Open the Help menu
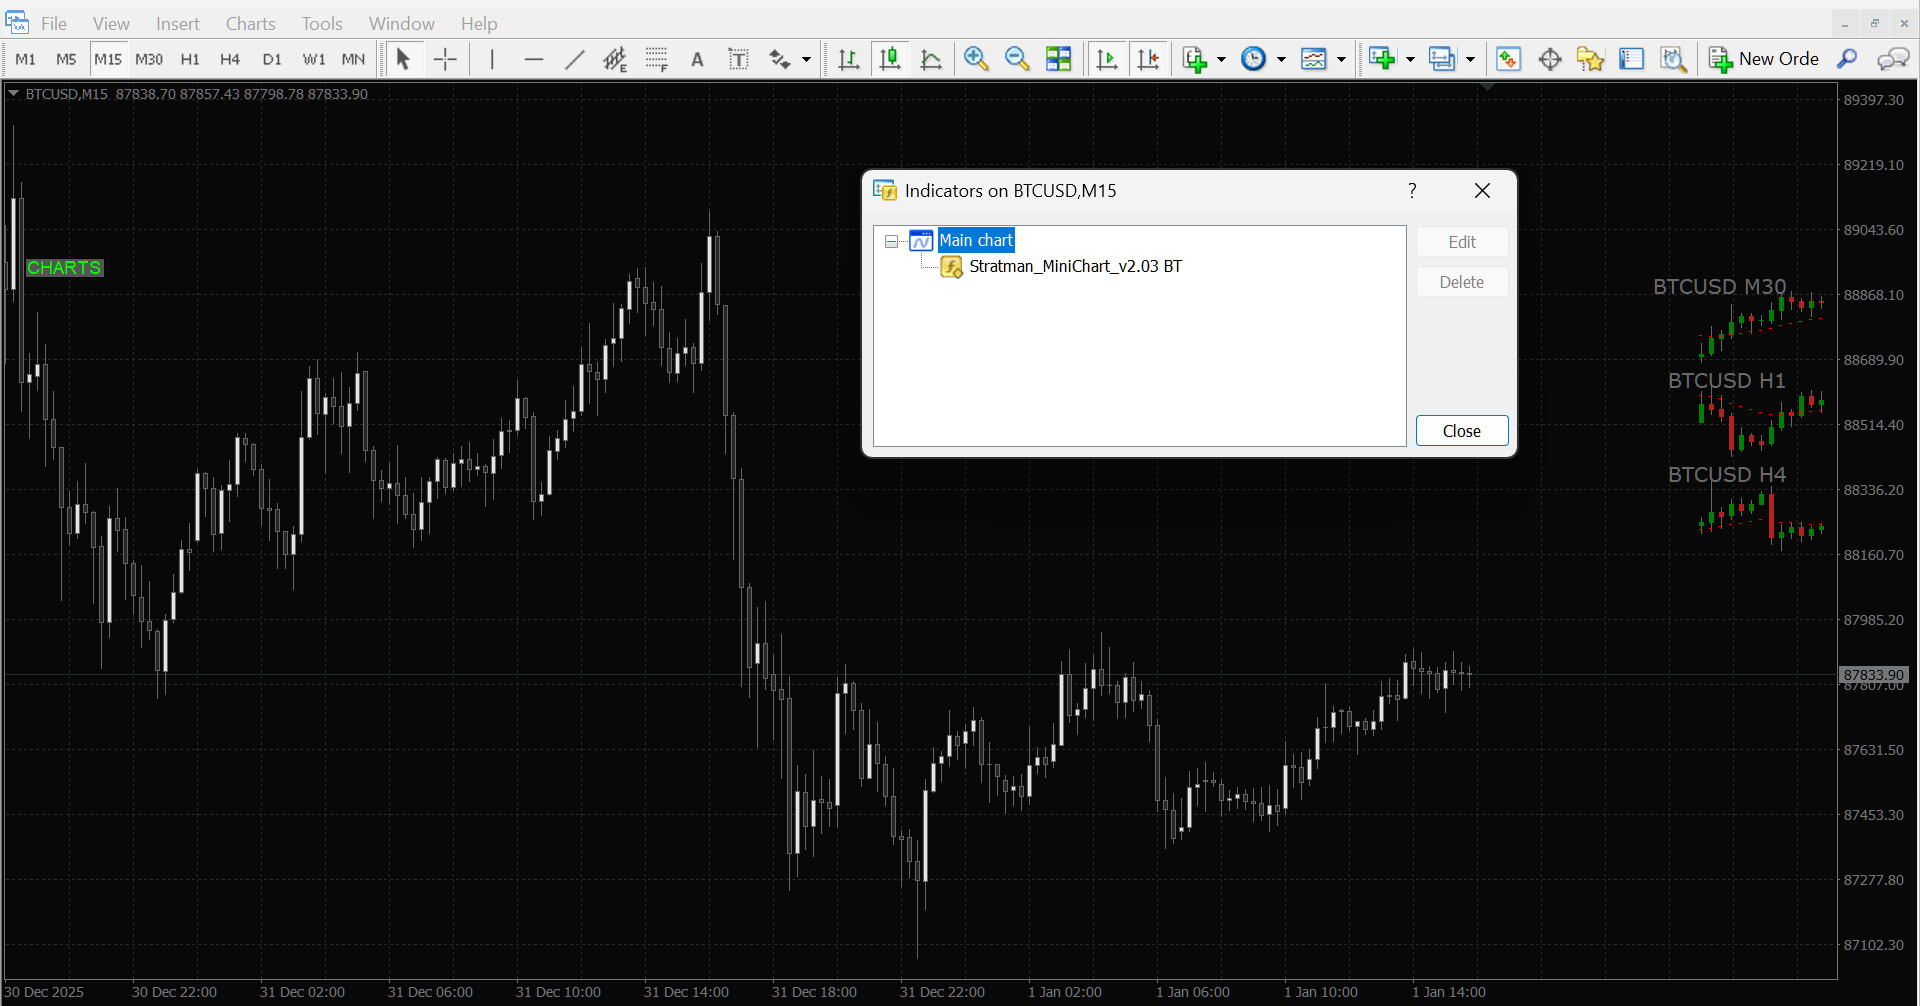 coord(479,23)
